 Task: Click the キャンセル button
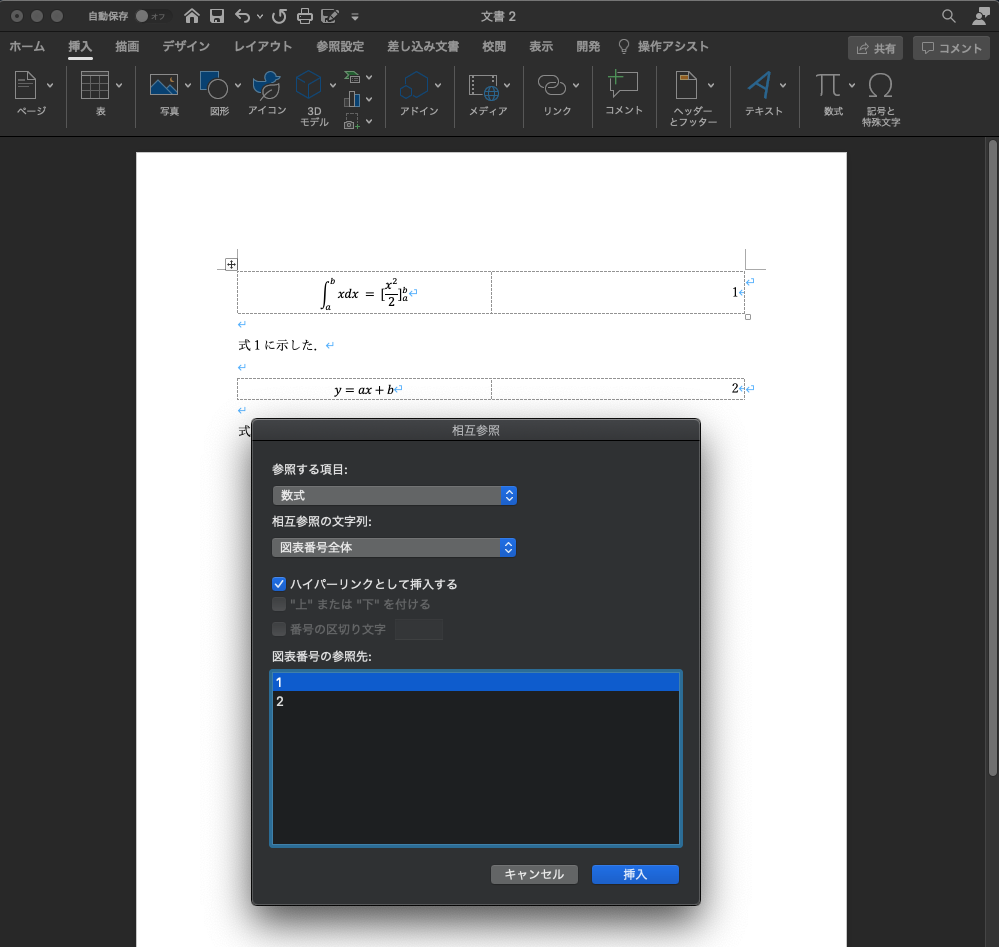(534, 874)
